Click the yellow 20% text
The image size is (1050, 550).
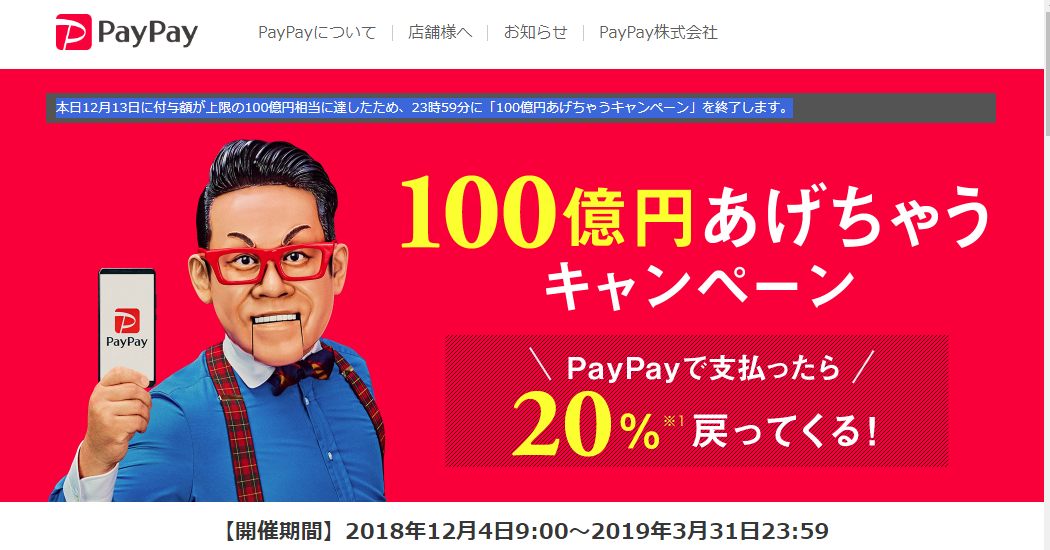[586, 425]
